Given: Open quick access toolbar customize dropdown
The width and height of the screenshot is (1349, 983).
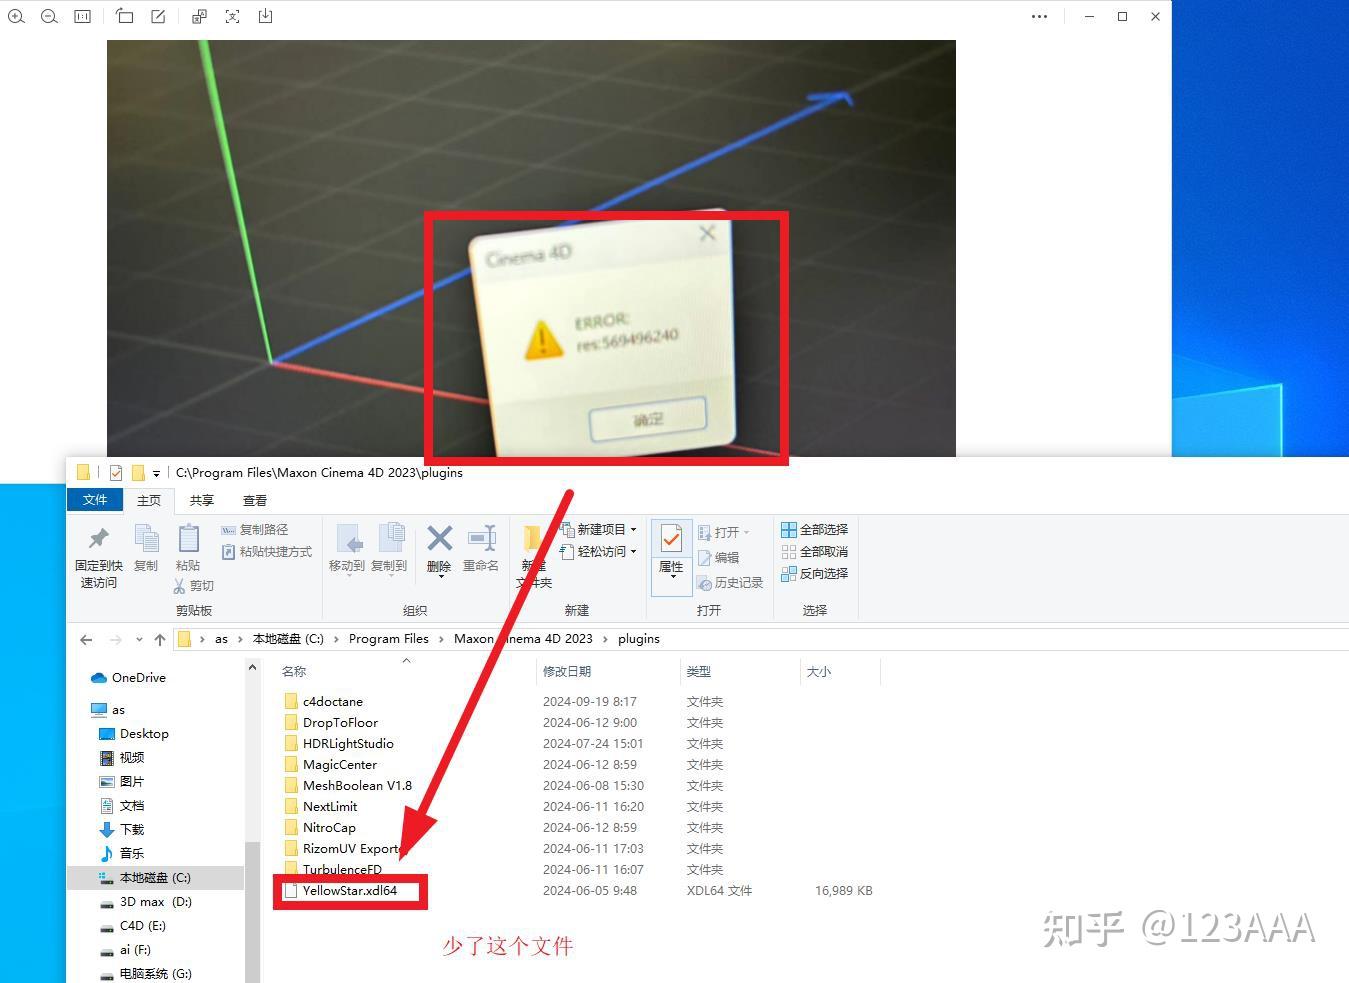Looking at the screenshot, I should [156, 474].
